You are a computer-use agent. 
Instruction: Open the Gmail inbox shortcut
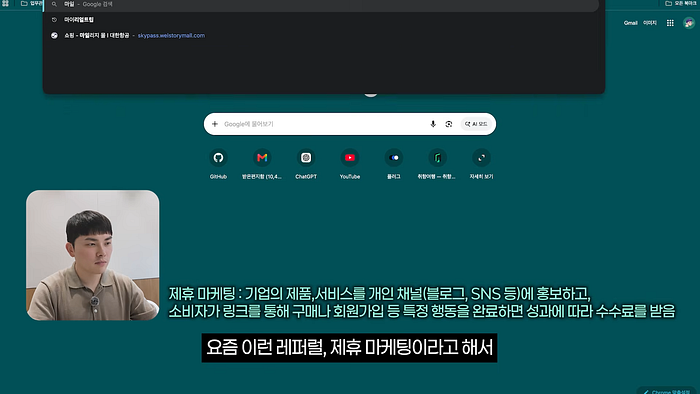(262, 164)
